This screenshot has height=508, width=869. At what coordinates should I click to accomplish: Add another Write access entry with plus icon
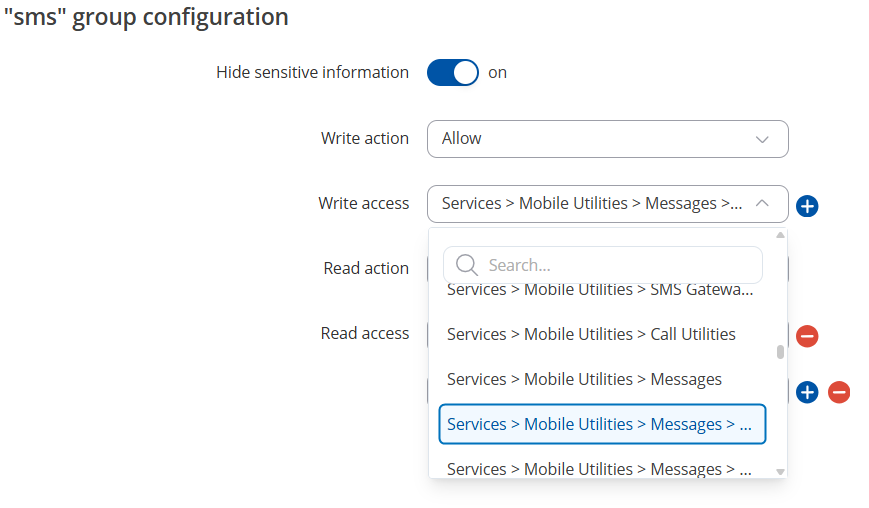[807, 206]
